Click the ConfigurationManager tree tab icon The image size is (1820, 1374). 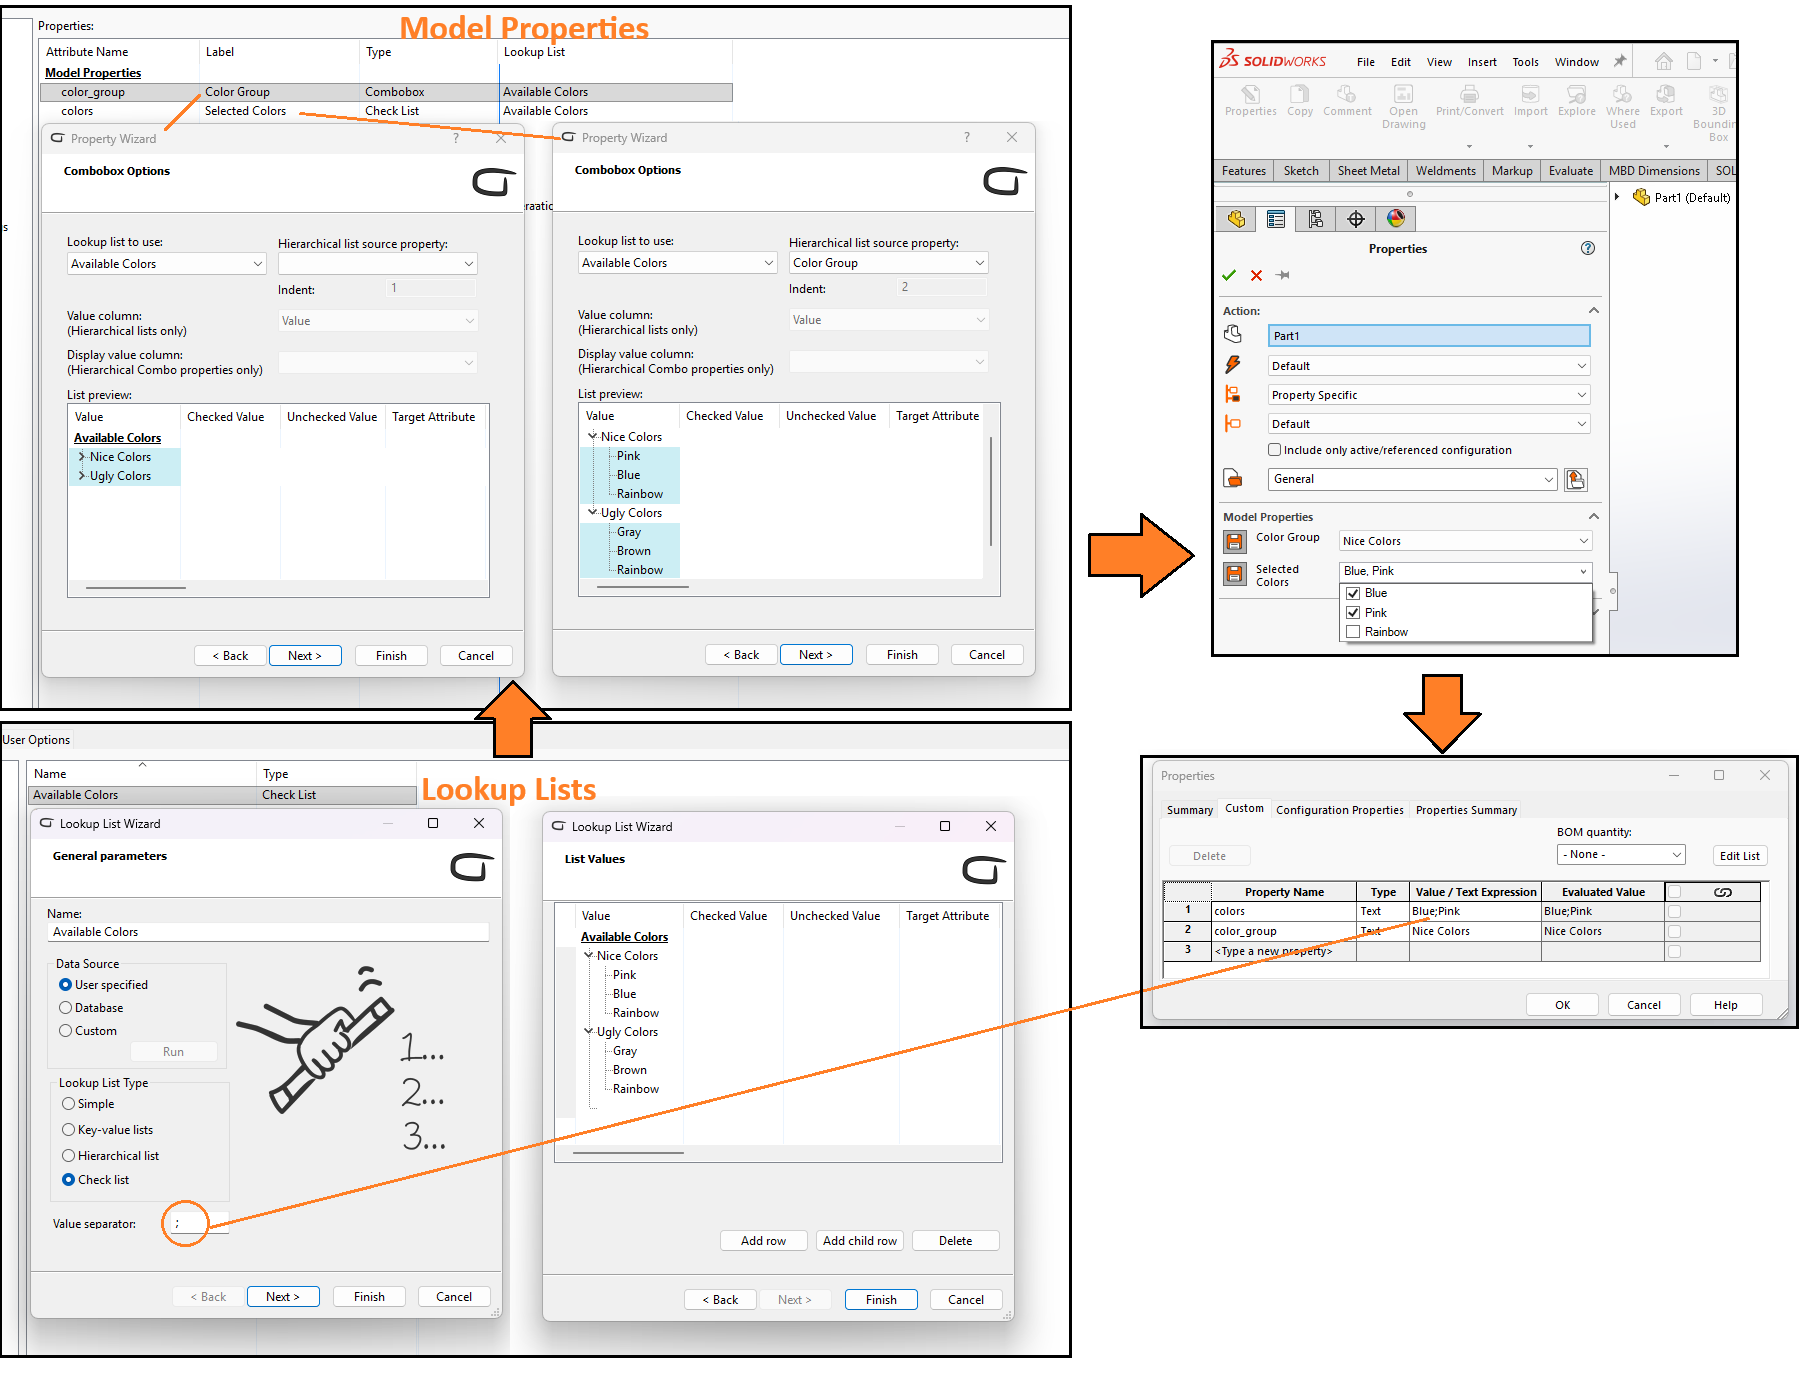pyautogui.click(x=1316, y=219)
